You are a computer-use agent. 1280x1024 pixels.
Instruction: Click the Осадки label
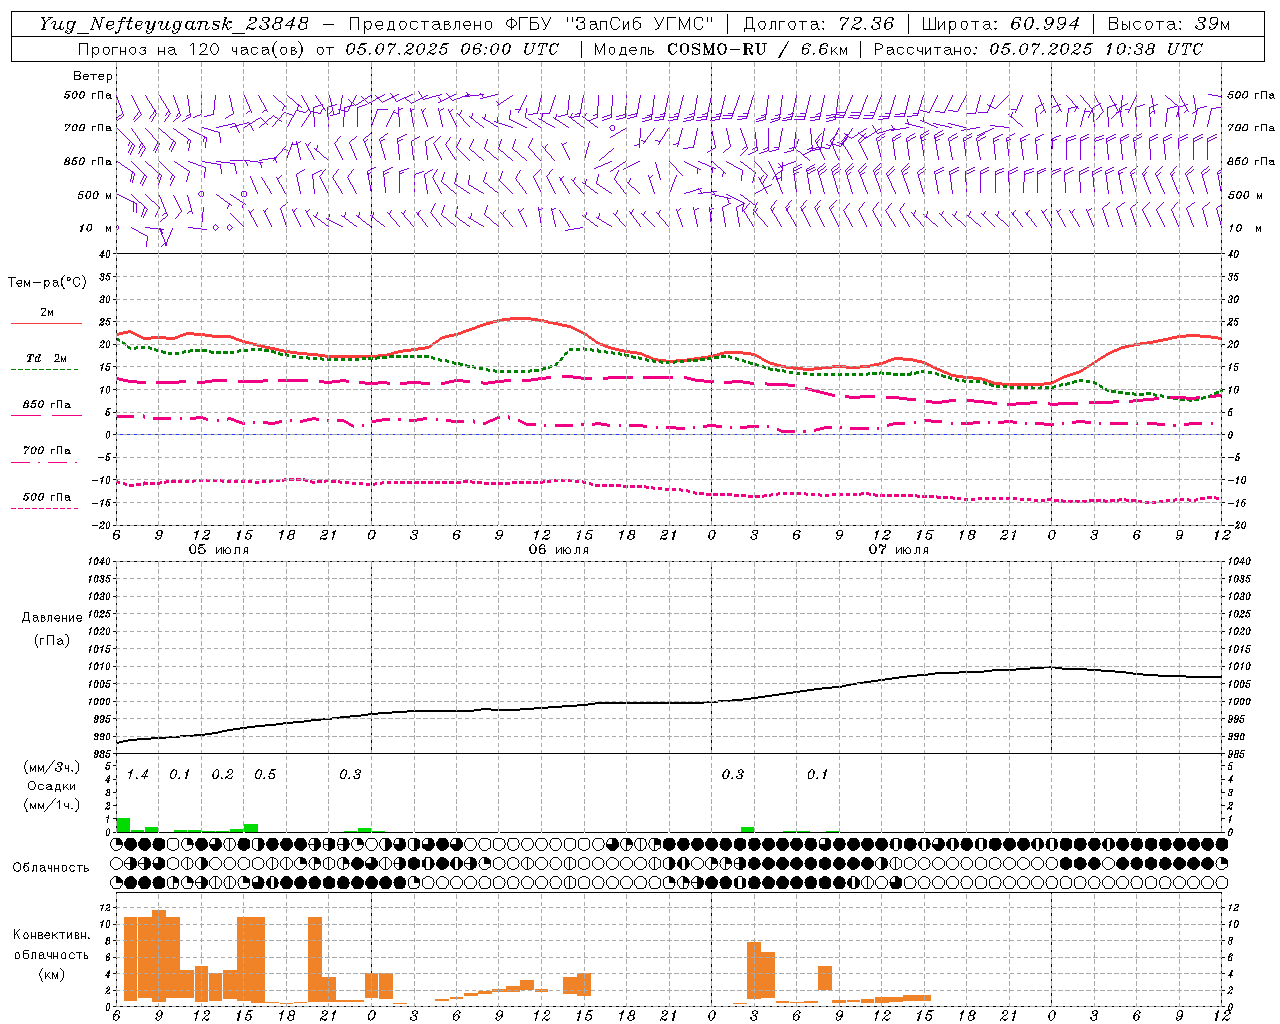pyautogui.click(x=52, y=786)
